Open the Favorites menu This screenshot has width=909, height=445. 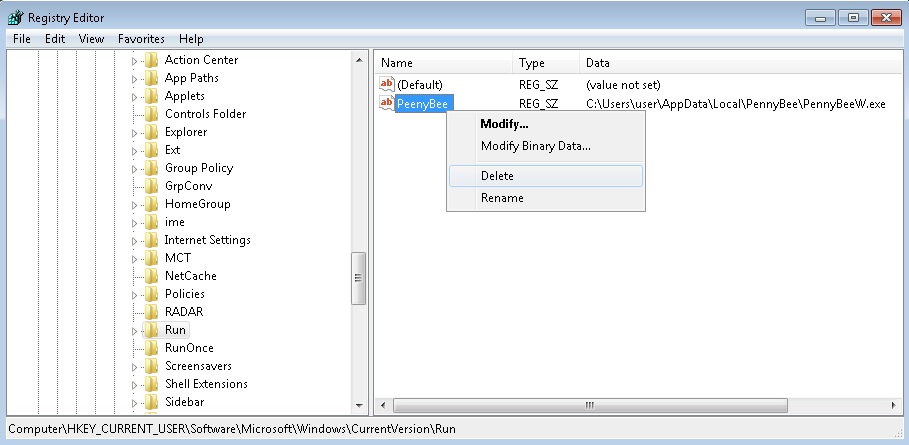[x=141, y=39]
